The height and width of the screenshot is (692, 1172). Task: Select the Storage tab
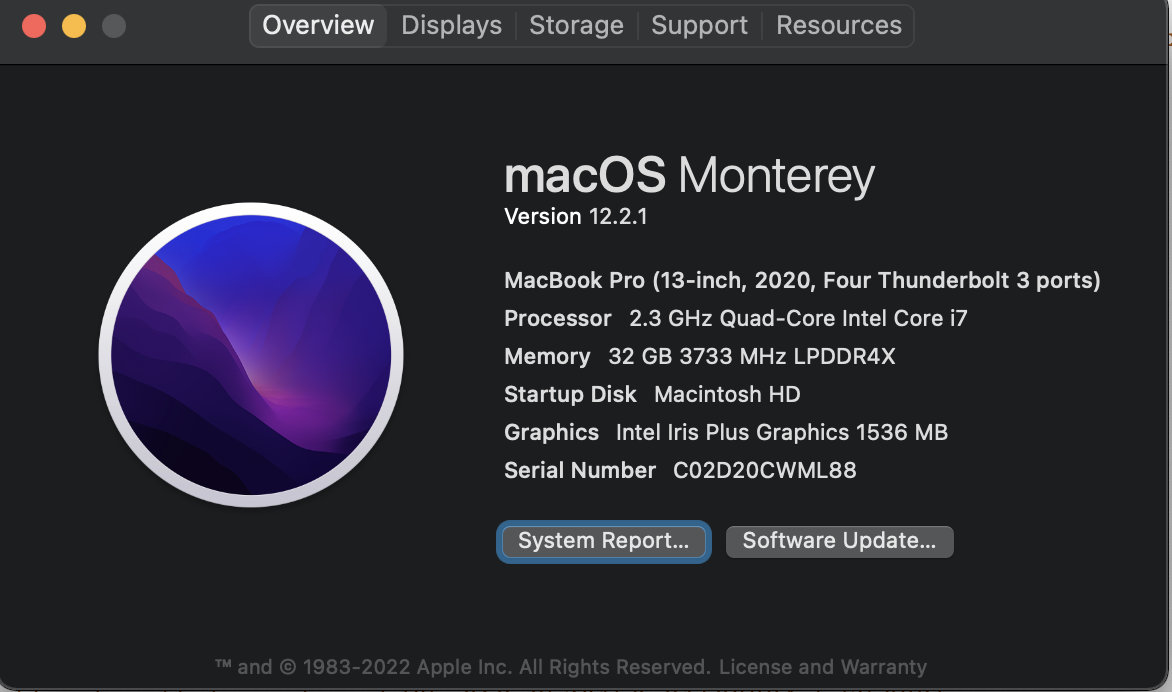click(x=576, y=25)
